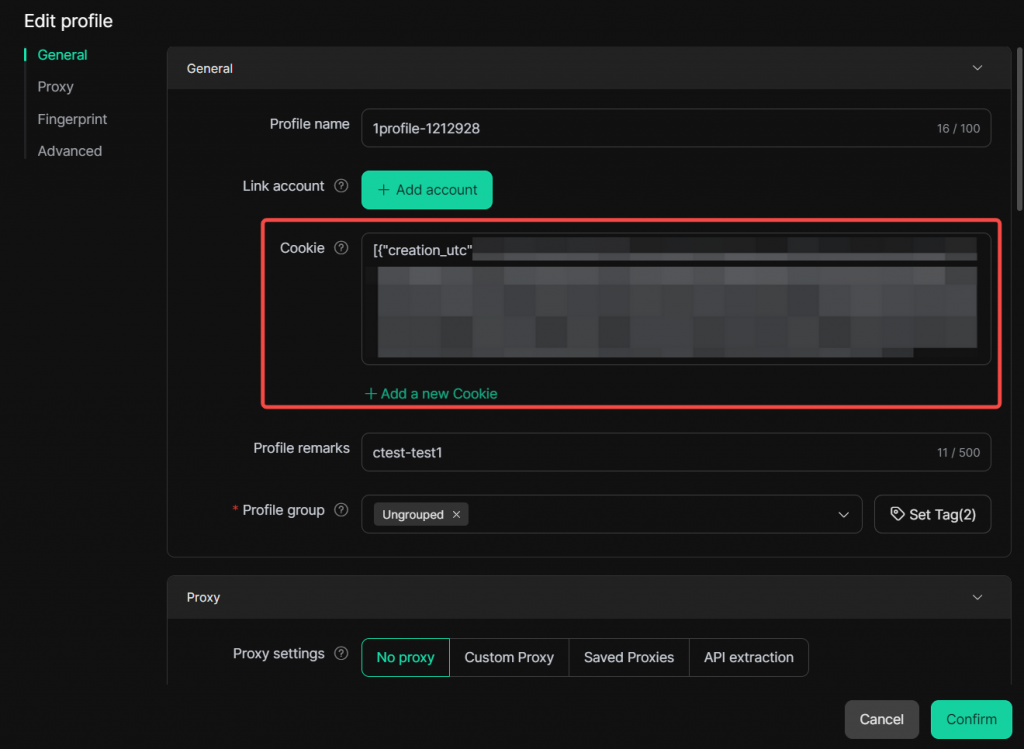Screen dimensions: 1024x749
Task: Open the Profile group dropdown arrow
Action: click(x=843, y=514)
